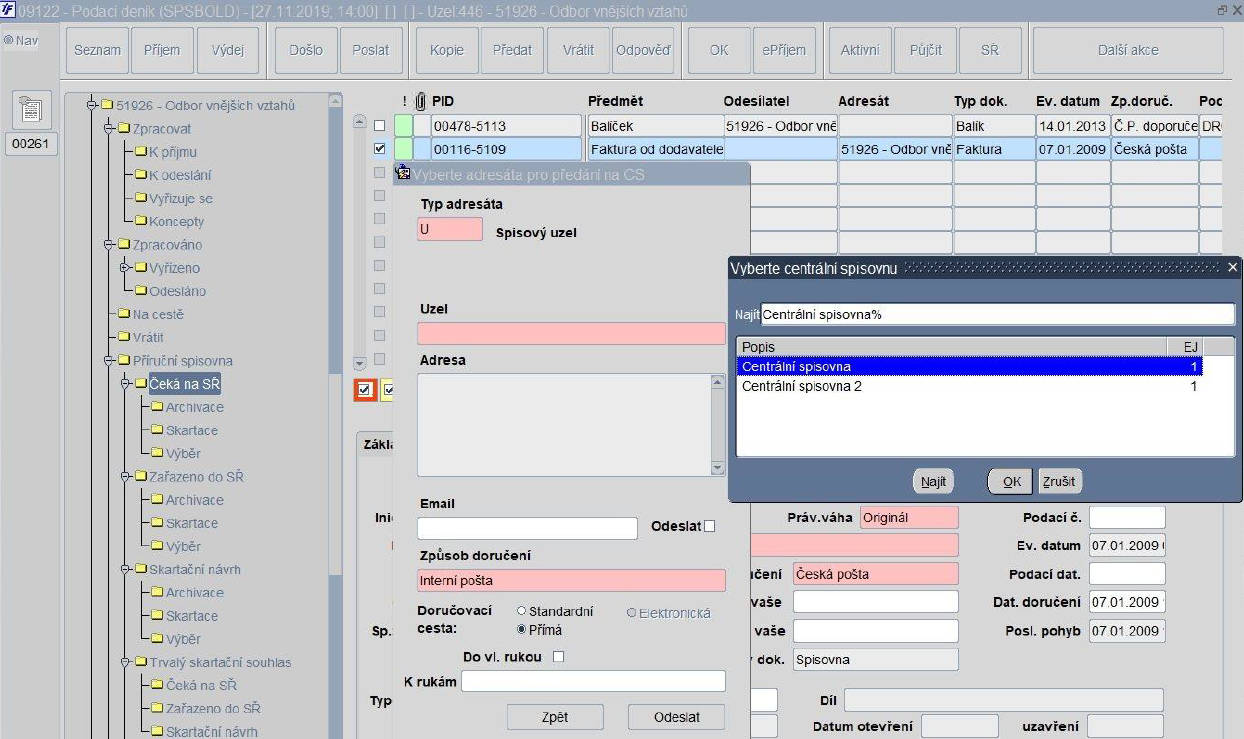Select the Přímá delivery route radio
Image resolution: width=1244 pixels, height=739 pixels.
[522, 630]
